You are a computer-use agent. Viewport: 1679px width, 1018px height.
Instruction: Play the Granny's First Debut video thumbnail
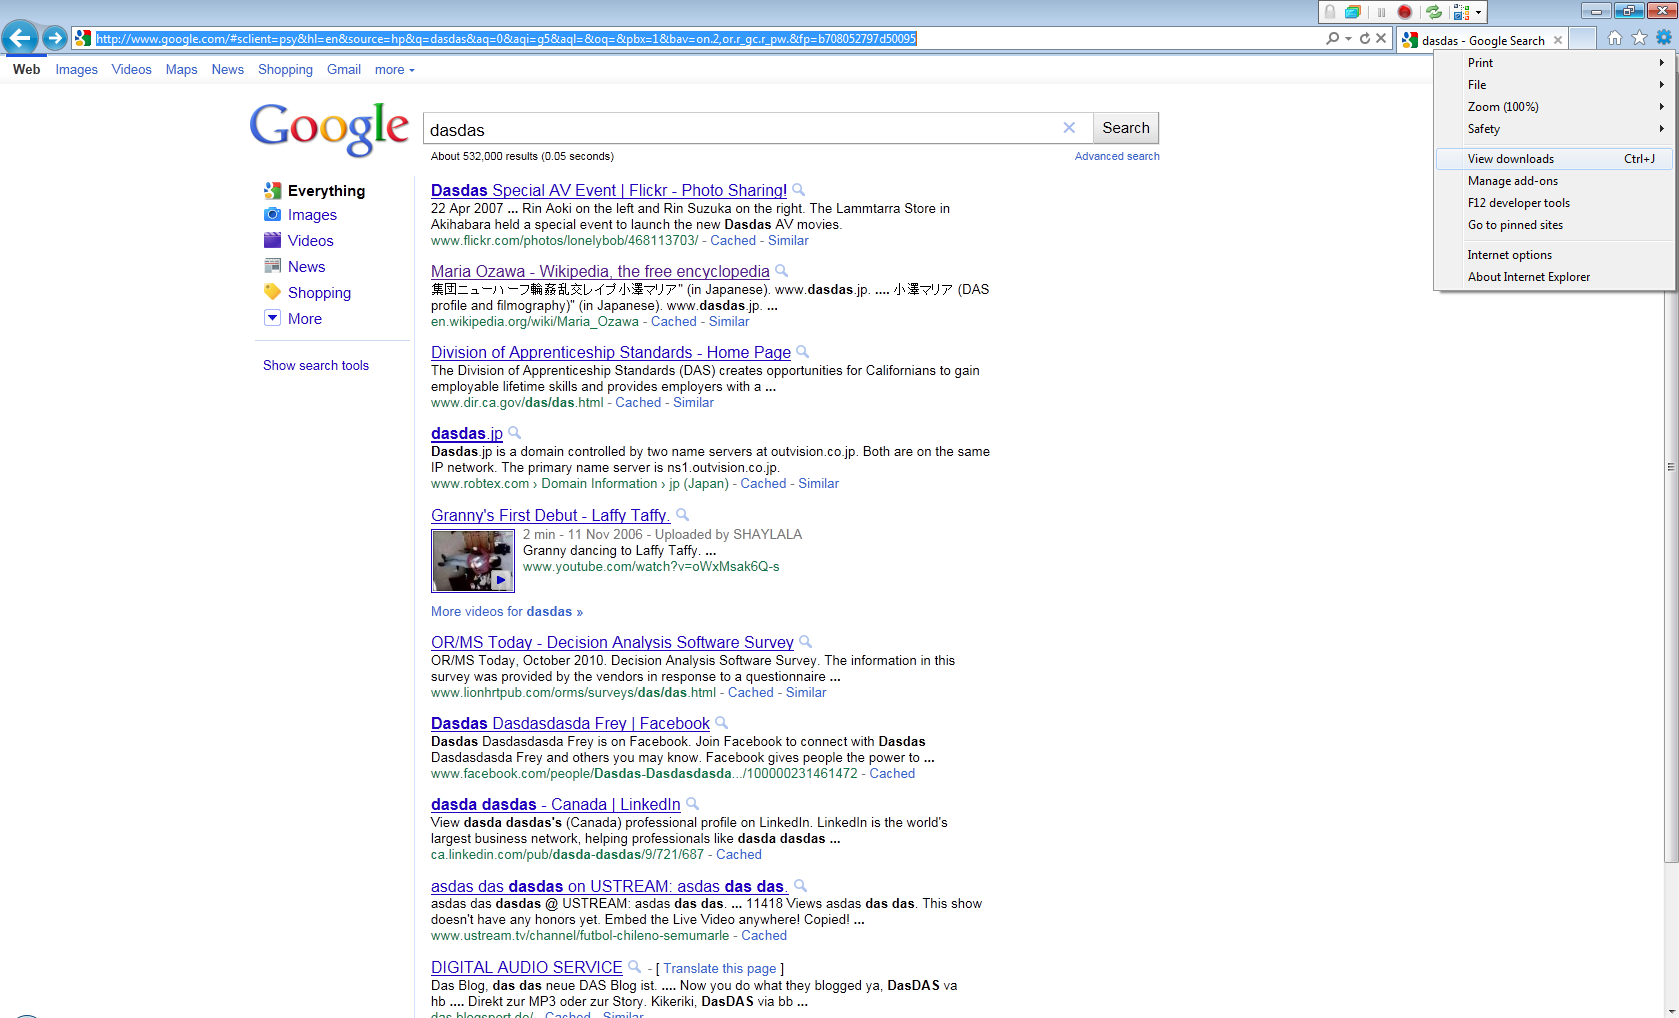[x=473, y=561]
